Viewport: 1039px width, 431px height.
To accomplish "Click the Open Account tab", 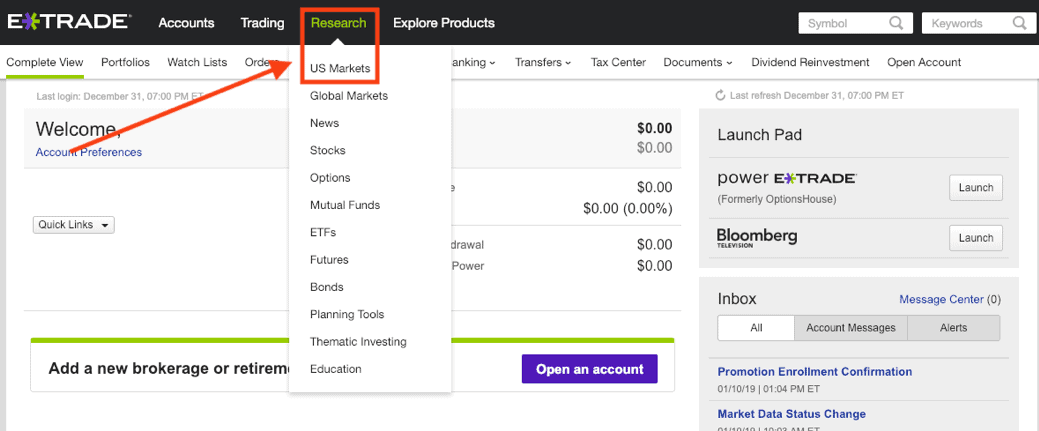I will tap(924, 62).
